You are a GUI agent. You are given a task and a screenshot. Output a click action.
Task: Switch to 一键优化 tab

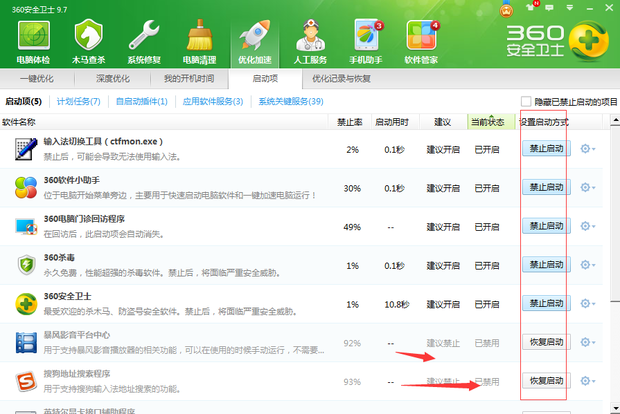(37, 79)
